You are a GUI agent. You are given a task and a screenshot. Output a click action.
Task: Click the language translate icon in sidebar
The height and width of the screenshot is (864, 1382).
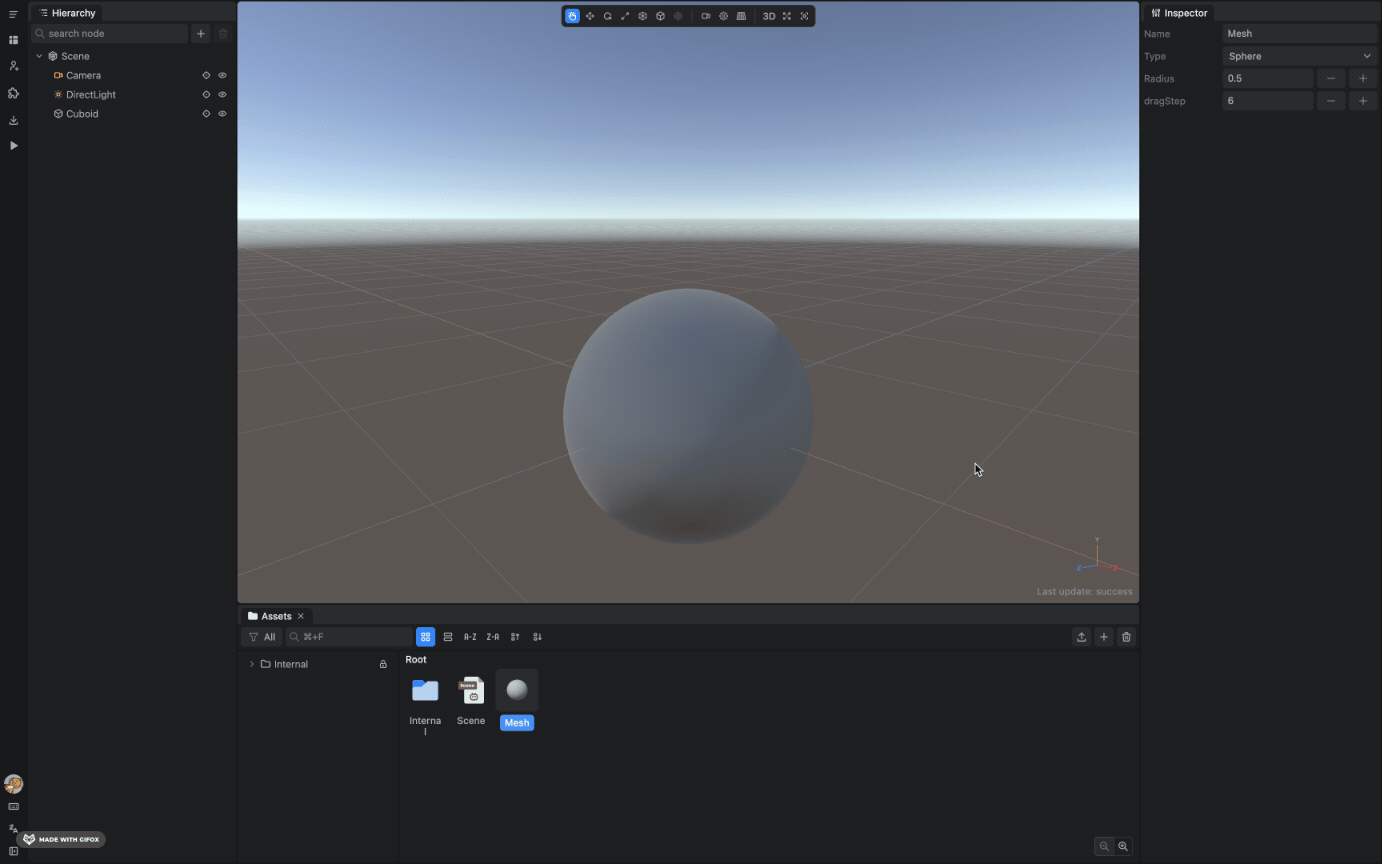(13, 829)
